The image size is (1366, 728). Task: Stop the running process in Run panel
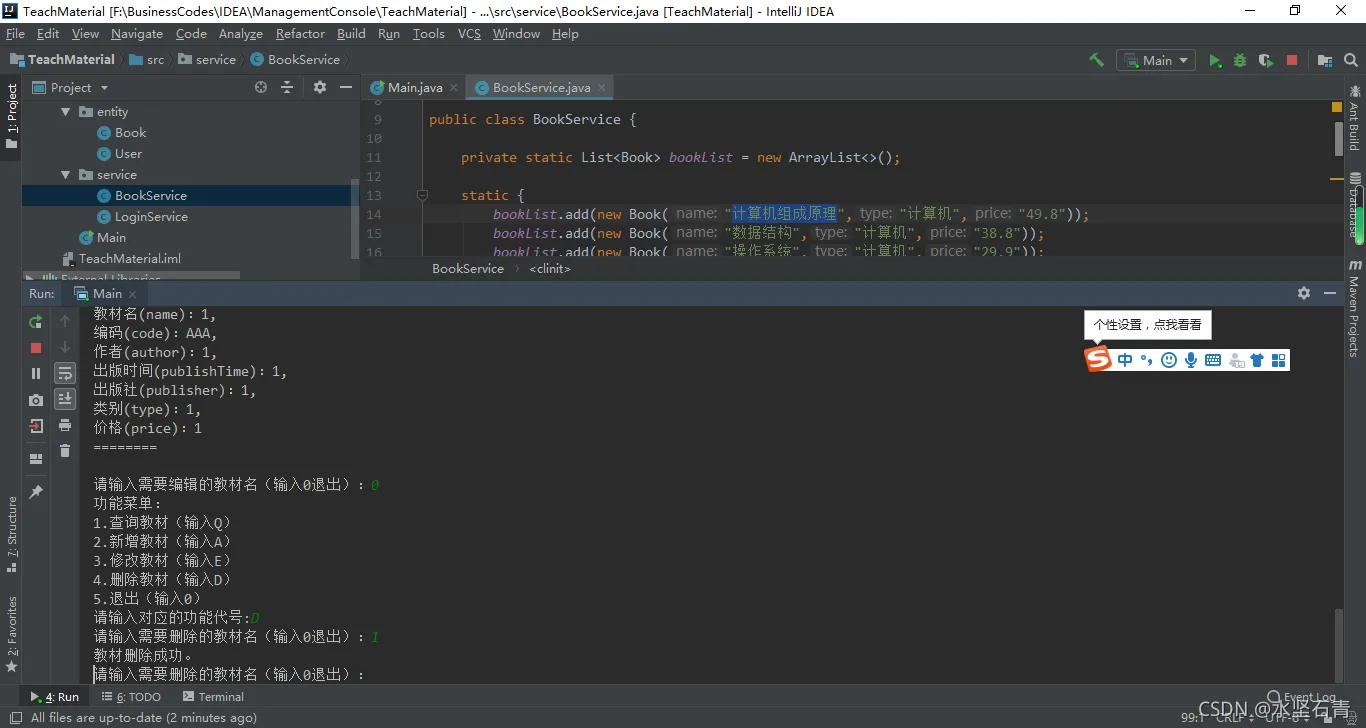[x=36, y=347]
